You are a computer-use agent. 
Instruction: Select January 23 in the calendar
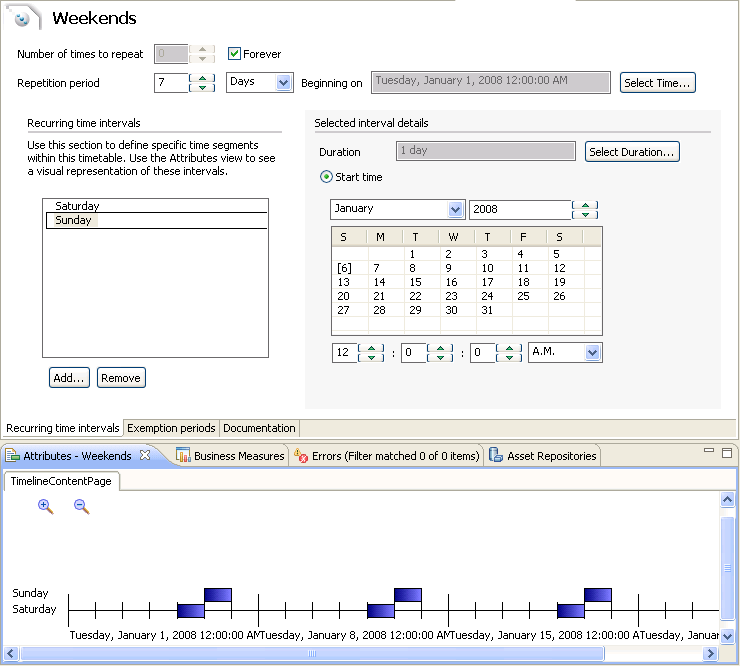[x=451, y=296]
